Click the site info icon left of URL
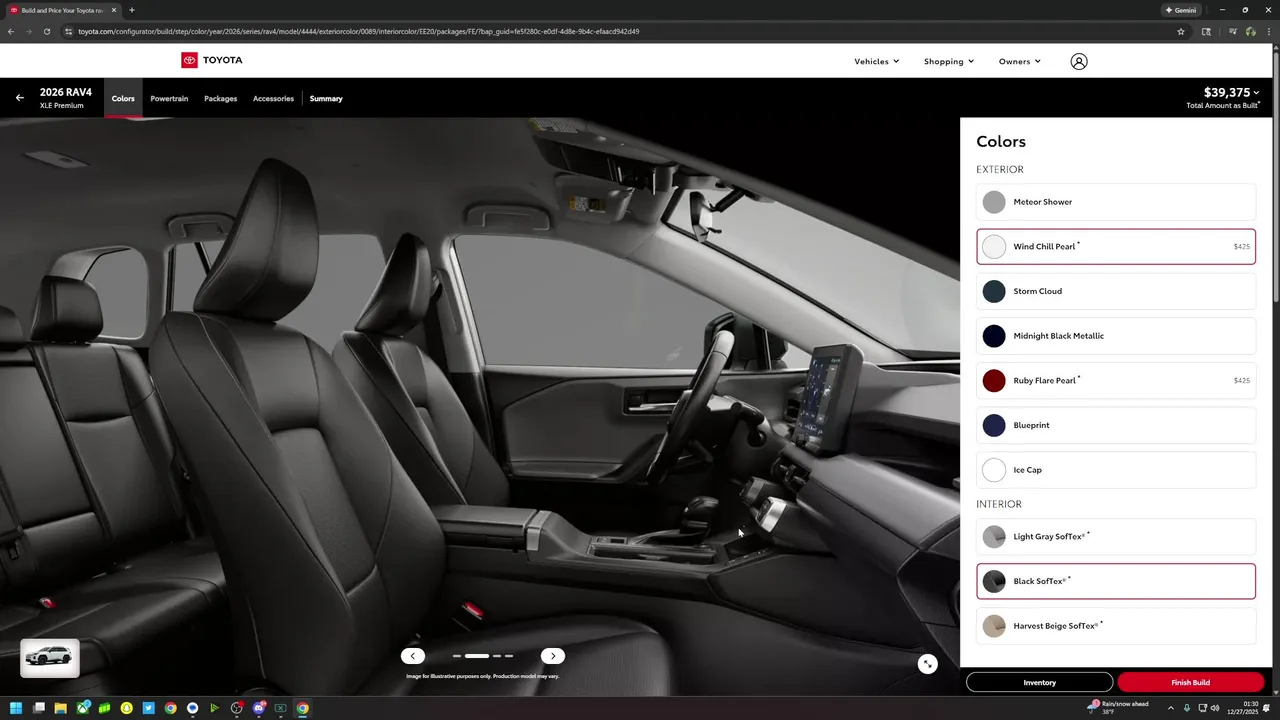The image size is (1280, 720). (68, 31)
